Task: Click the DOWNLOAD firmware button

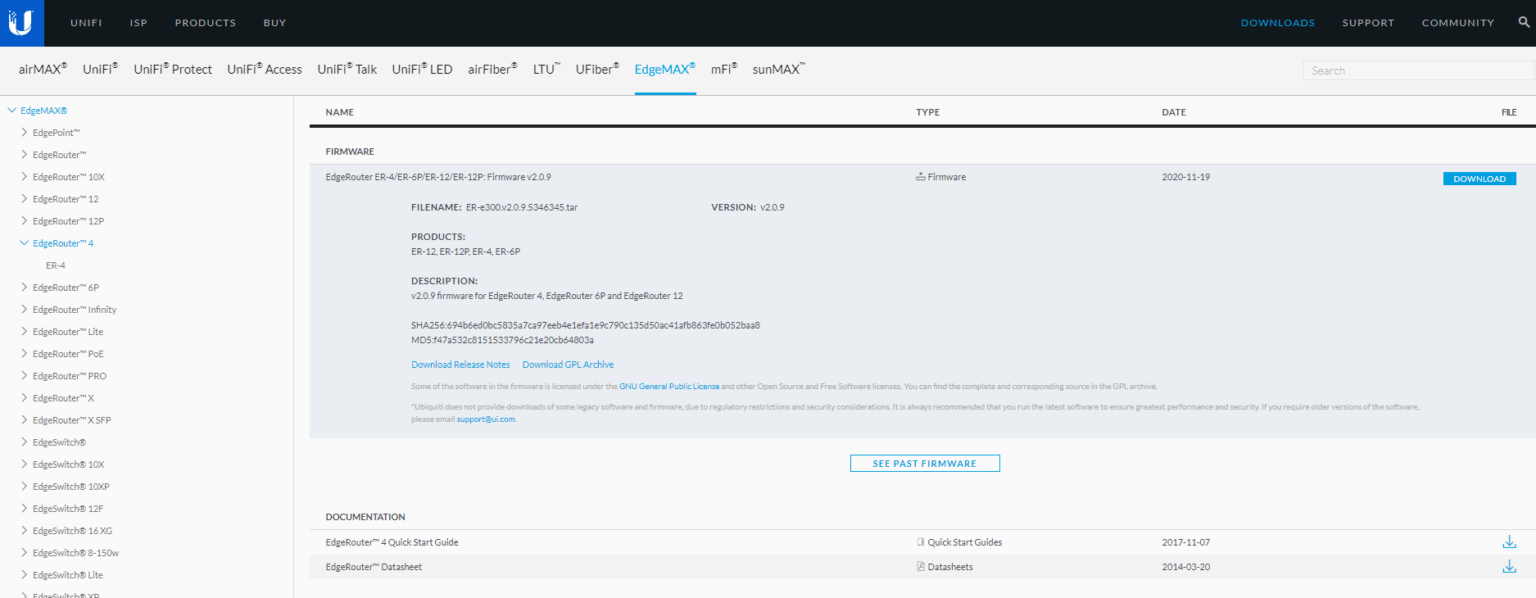Action: (1479, 177)
